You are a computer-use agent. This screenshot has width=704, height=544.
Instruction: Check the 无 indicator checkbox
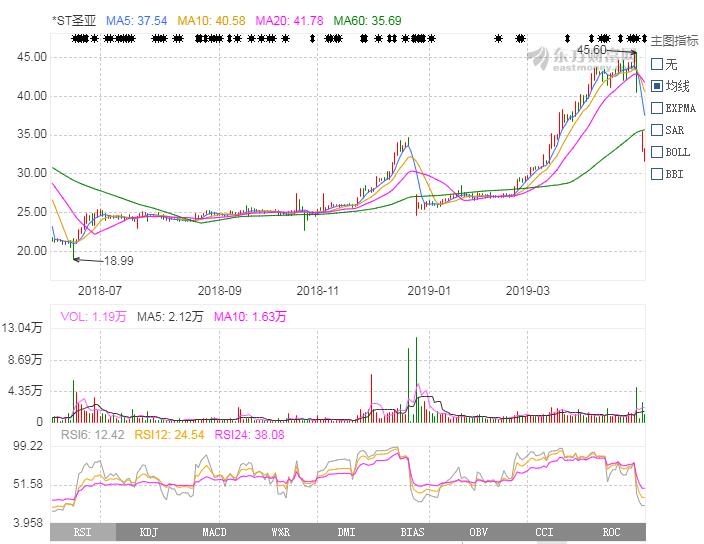pos(657,64)
